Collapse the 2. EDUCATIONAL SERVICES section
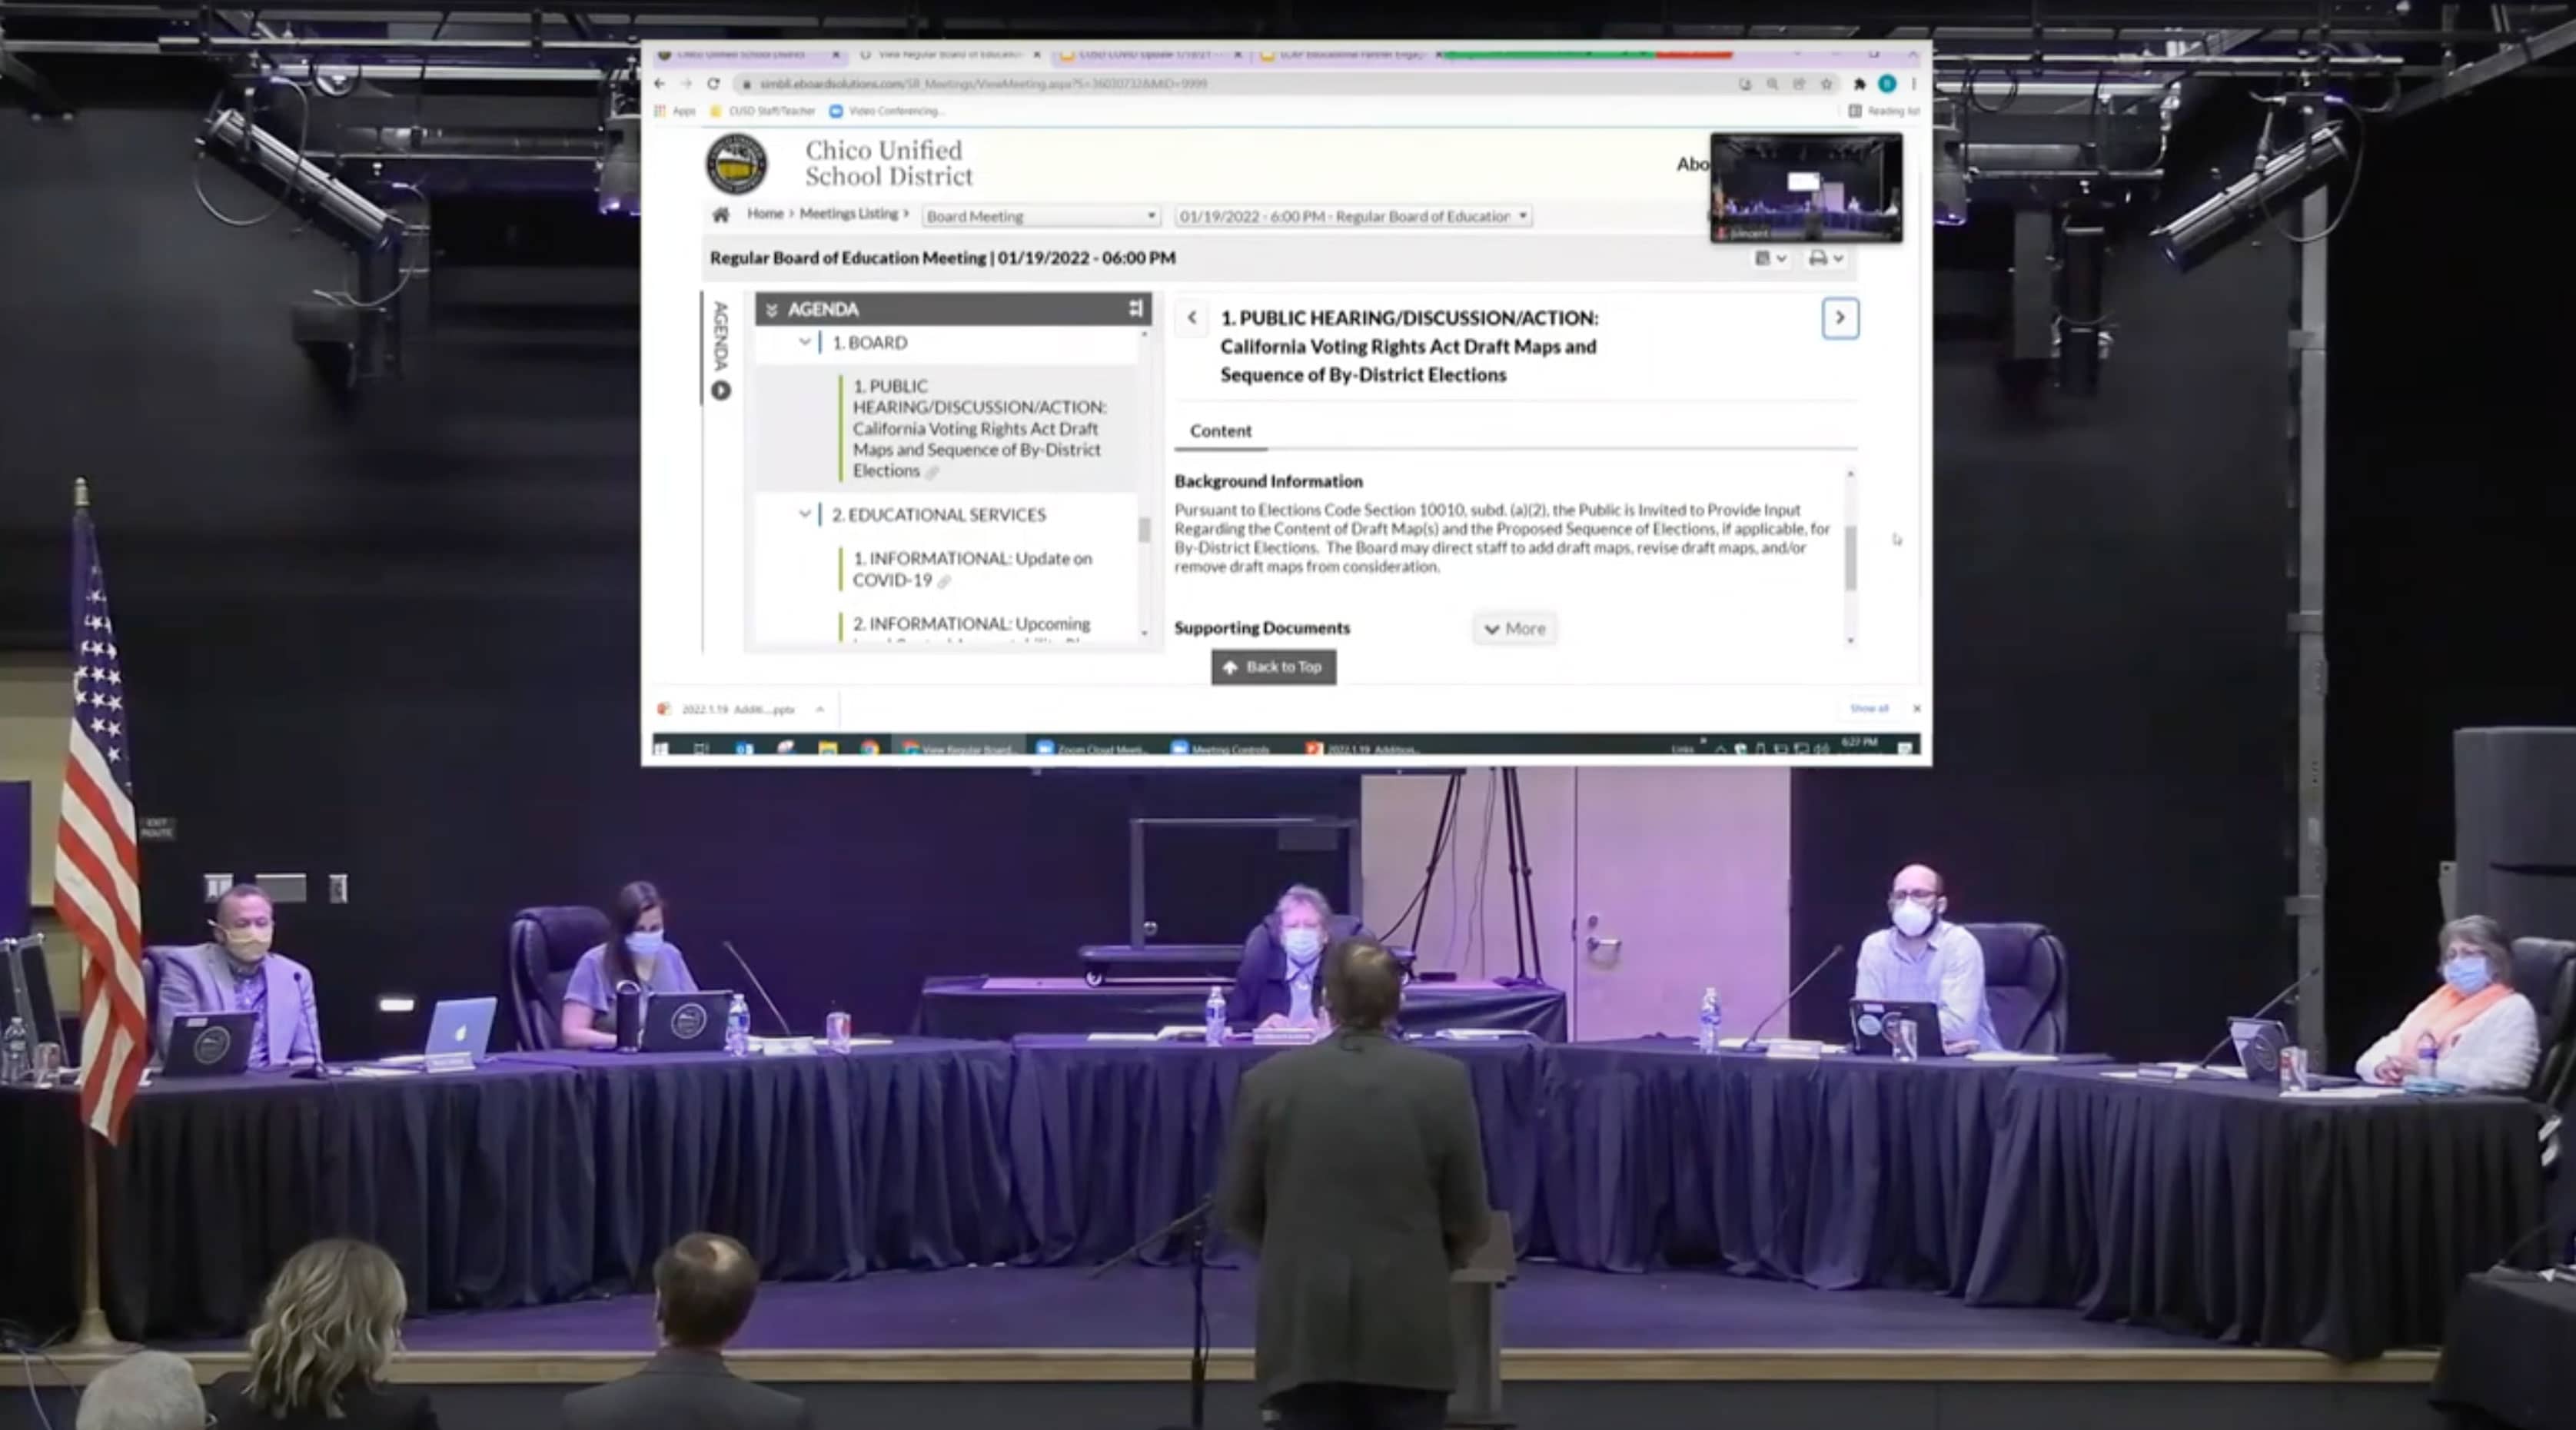Image resolution: width=2576 pixels, height=1430 pixels. pyautogui.click(x=804, y=514)
